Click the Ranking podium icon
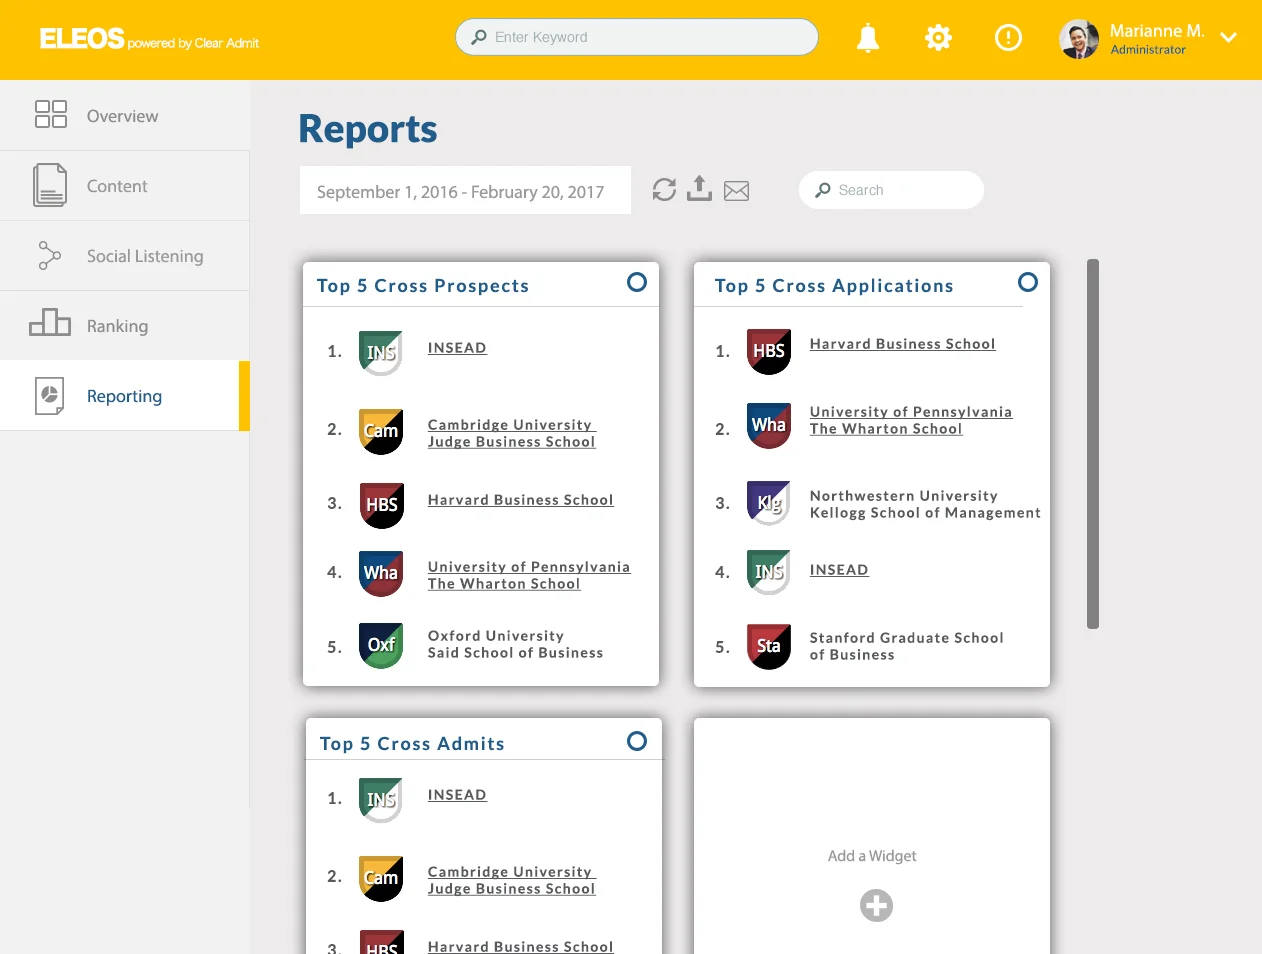1262x954 pixels. point(50,322)
